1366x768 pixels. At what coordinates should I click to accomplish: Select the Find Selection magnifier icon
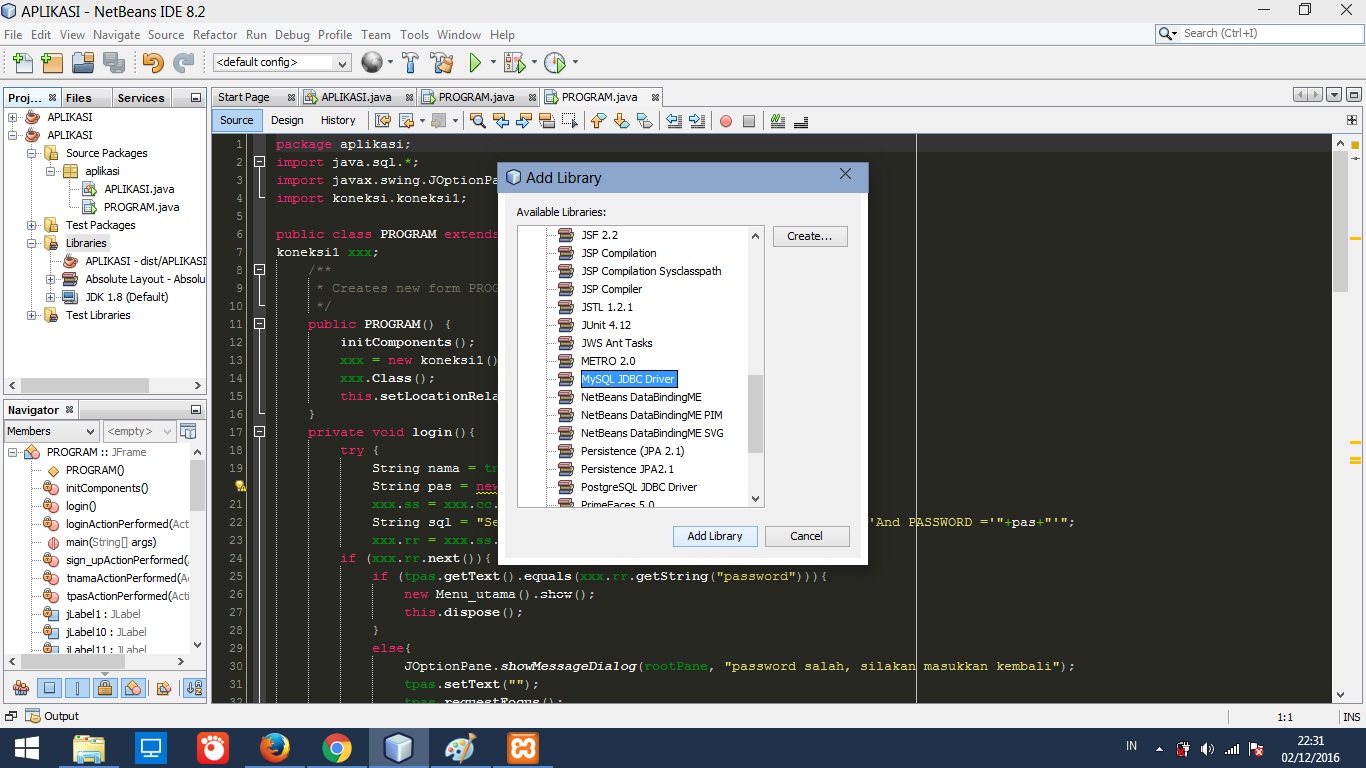478,120
